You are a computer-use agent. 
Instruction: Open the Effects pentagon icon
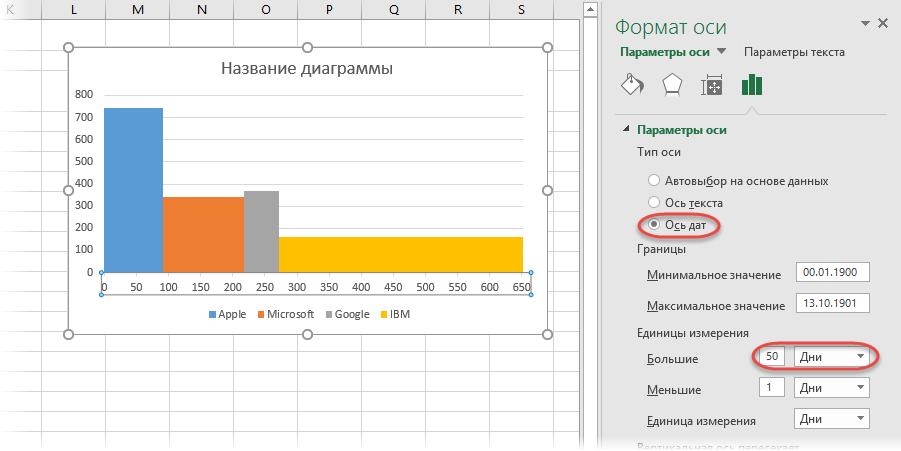672,85
